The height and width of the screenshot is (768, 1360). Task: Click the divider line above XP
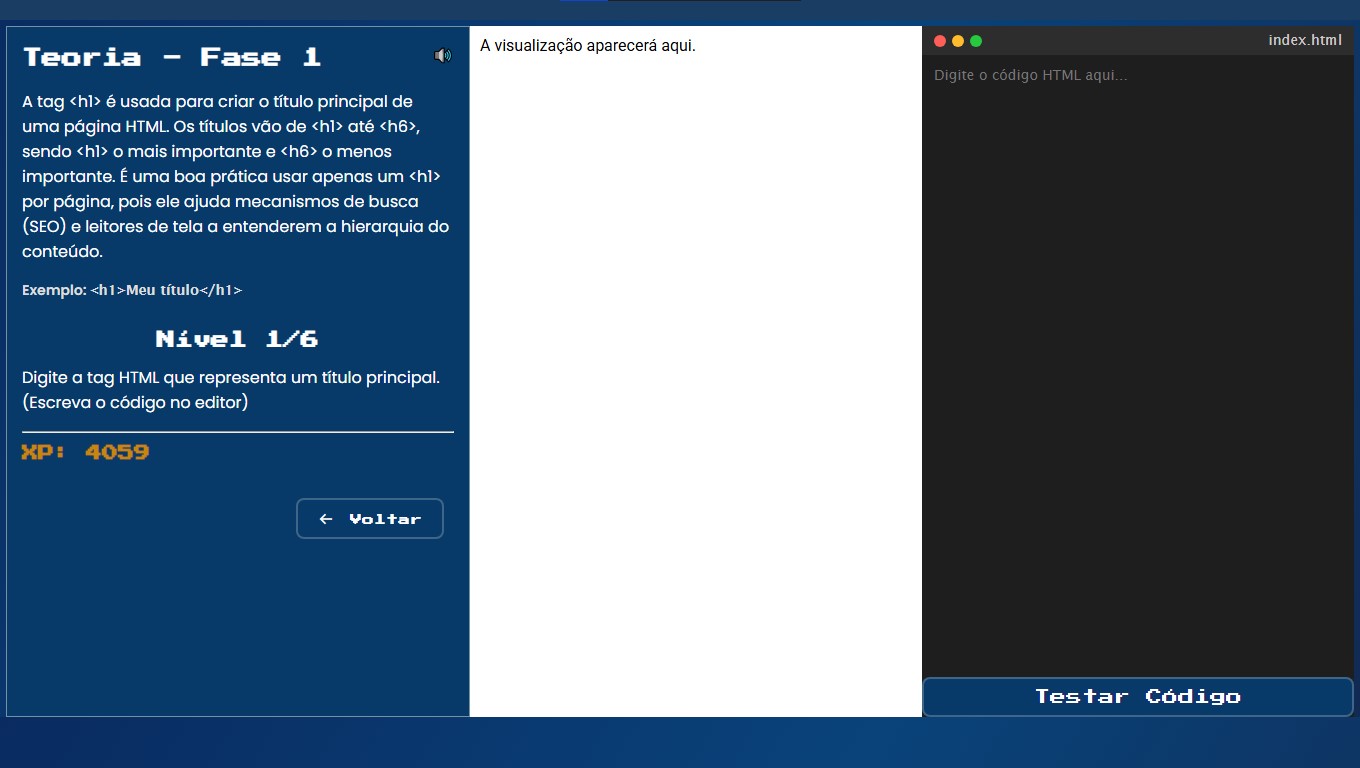tap(238, 432)
